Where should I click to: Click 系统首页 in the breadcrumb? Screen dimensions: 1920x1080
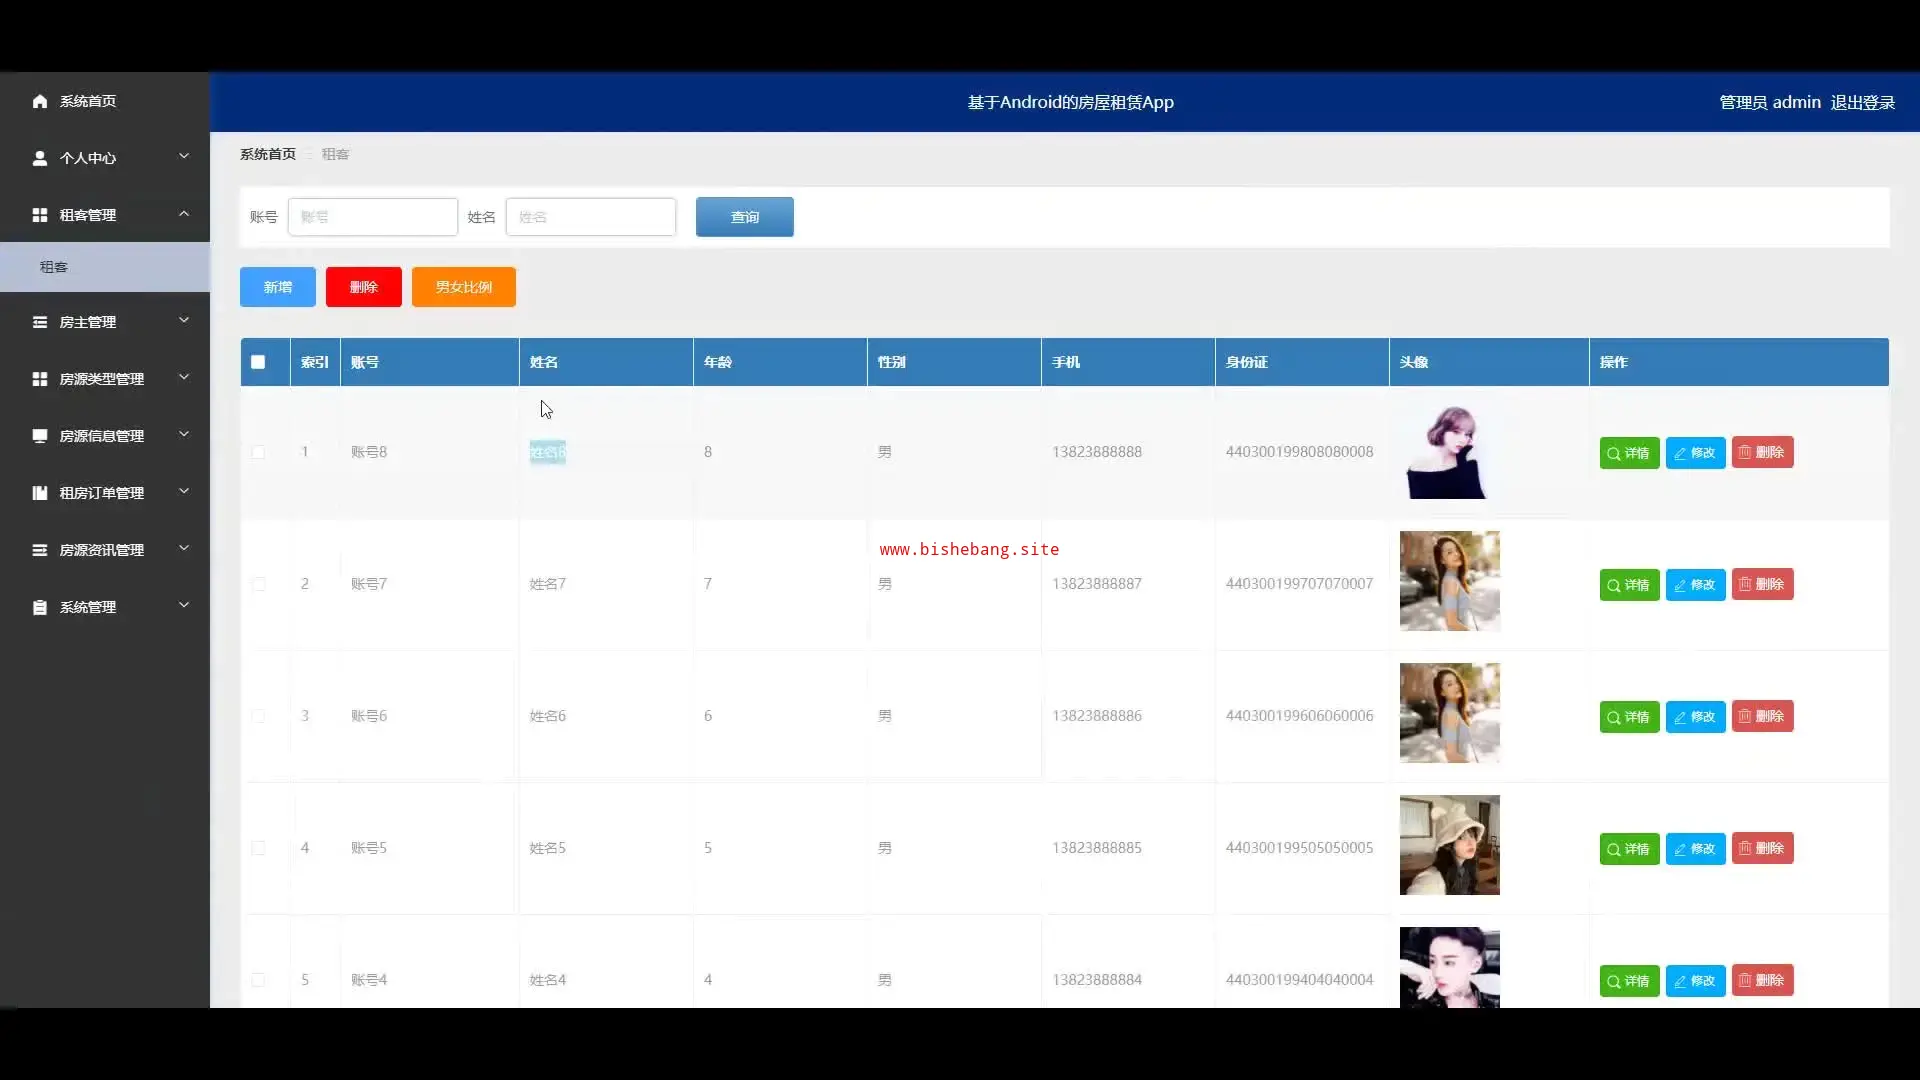point(267,154)
